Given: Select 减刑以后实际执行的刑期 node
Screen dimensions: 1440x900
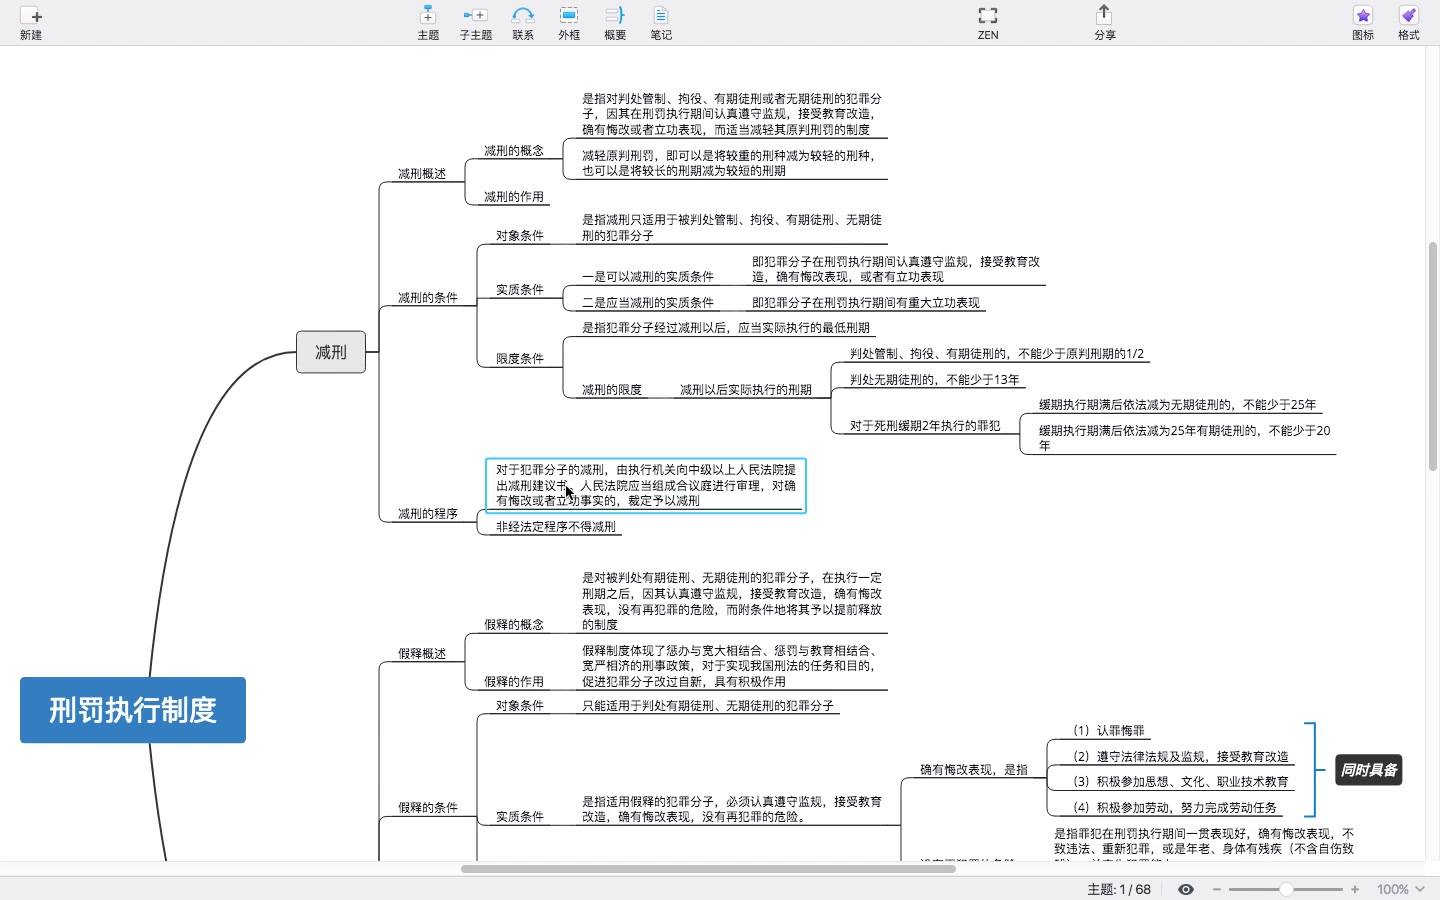Looking at the screenshot, I should 746,390.
